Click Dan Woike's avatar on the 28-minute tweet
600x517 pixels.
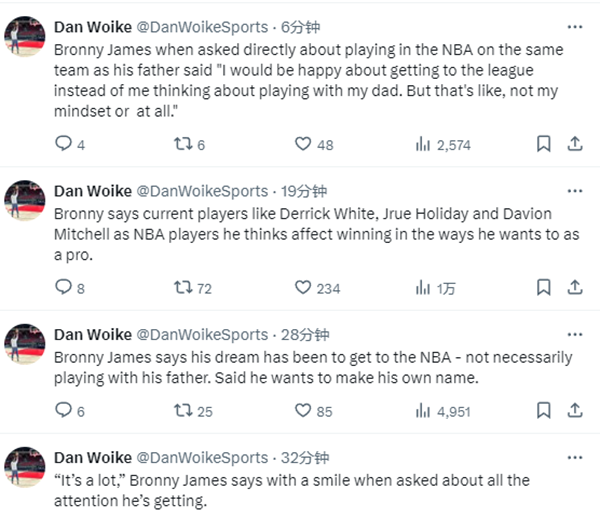[25, 344]
